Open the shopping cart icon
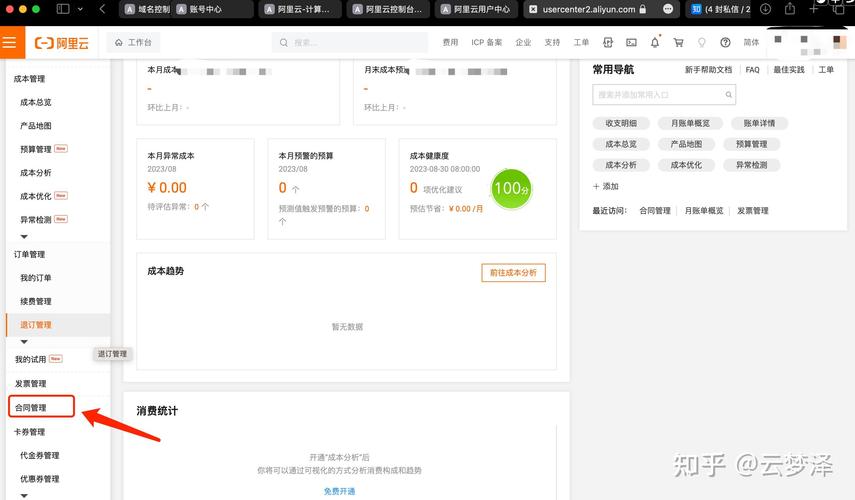855x500 pixels. coord(678,43)
